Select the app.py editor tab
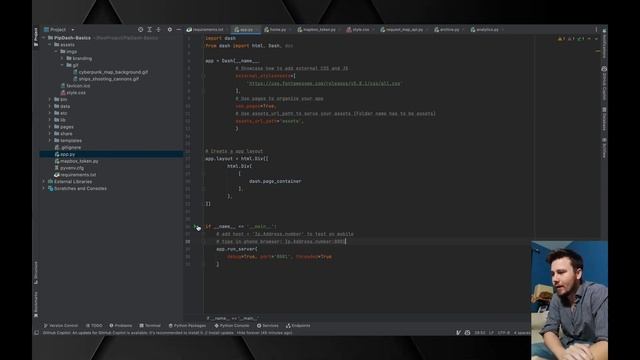The width and height of the screenshot is (640, 360). coord(246,29)
